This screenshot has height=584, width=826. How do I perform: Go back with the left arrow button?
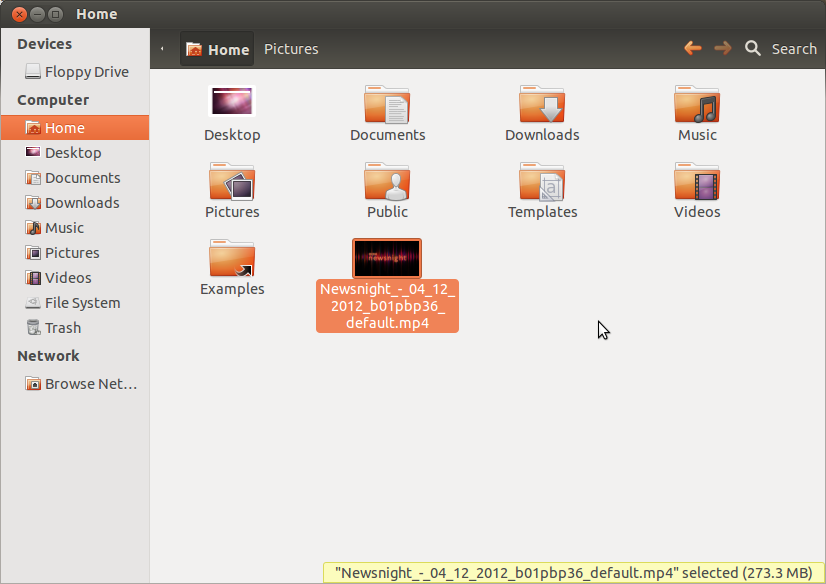click(x=693, y=48)
